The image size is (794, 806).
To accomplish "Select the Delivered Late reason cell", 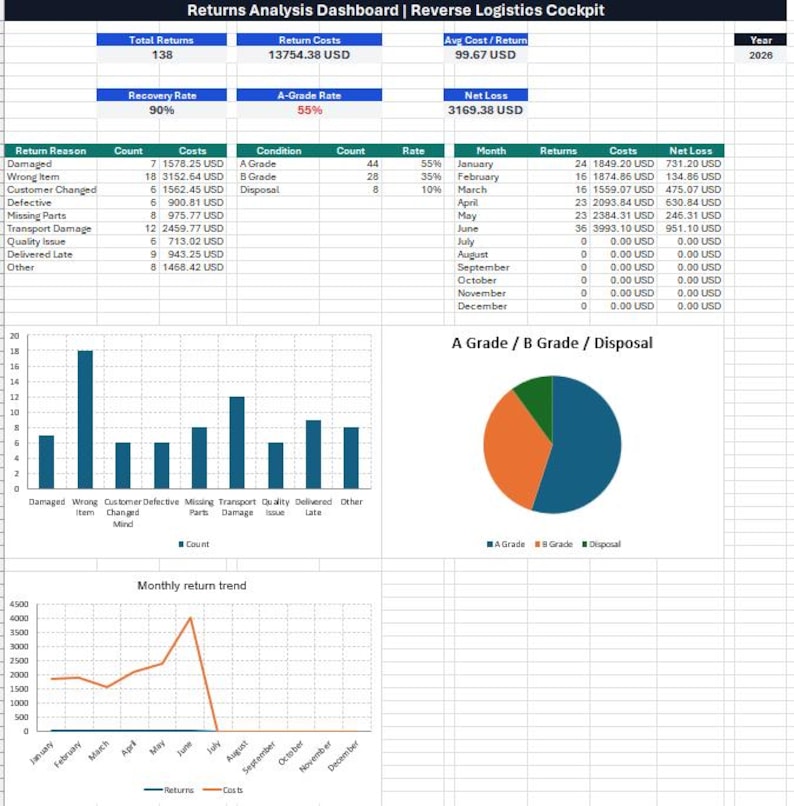I will click(x=50, y=254).
